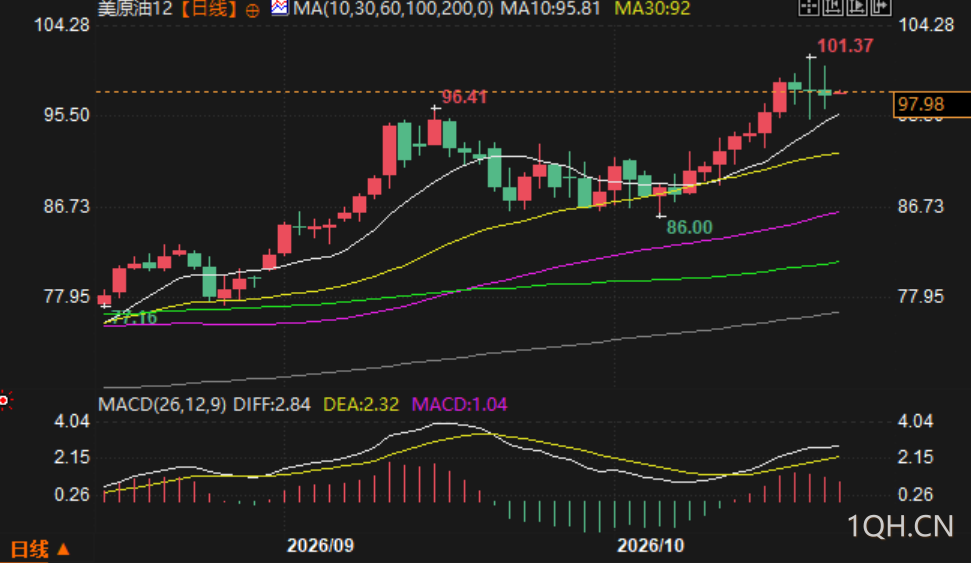The height and width of the screenshot is (563, 971).
Task: Click the step-backward chart navigation icon
Action: 833,7
